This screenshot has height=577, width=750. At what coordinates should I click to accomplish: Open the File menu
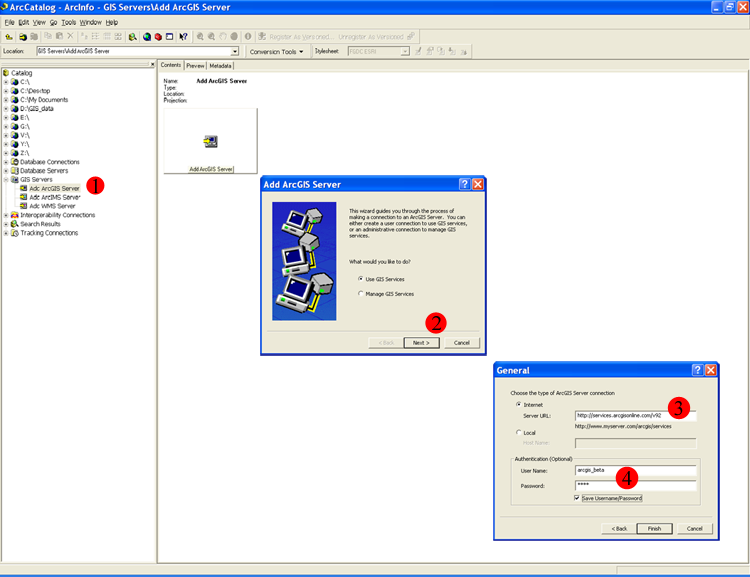[9, 22]
